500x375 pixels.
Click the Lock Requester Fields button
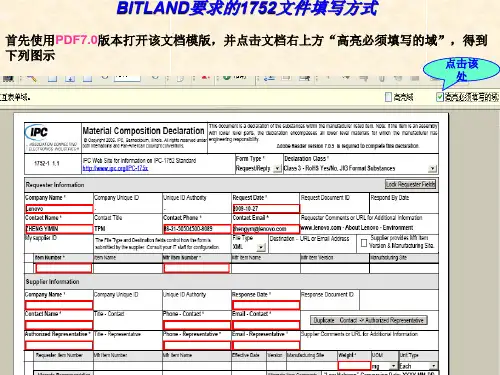pyautogui.click(x=410, y=184)
